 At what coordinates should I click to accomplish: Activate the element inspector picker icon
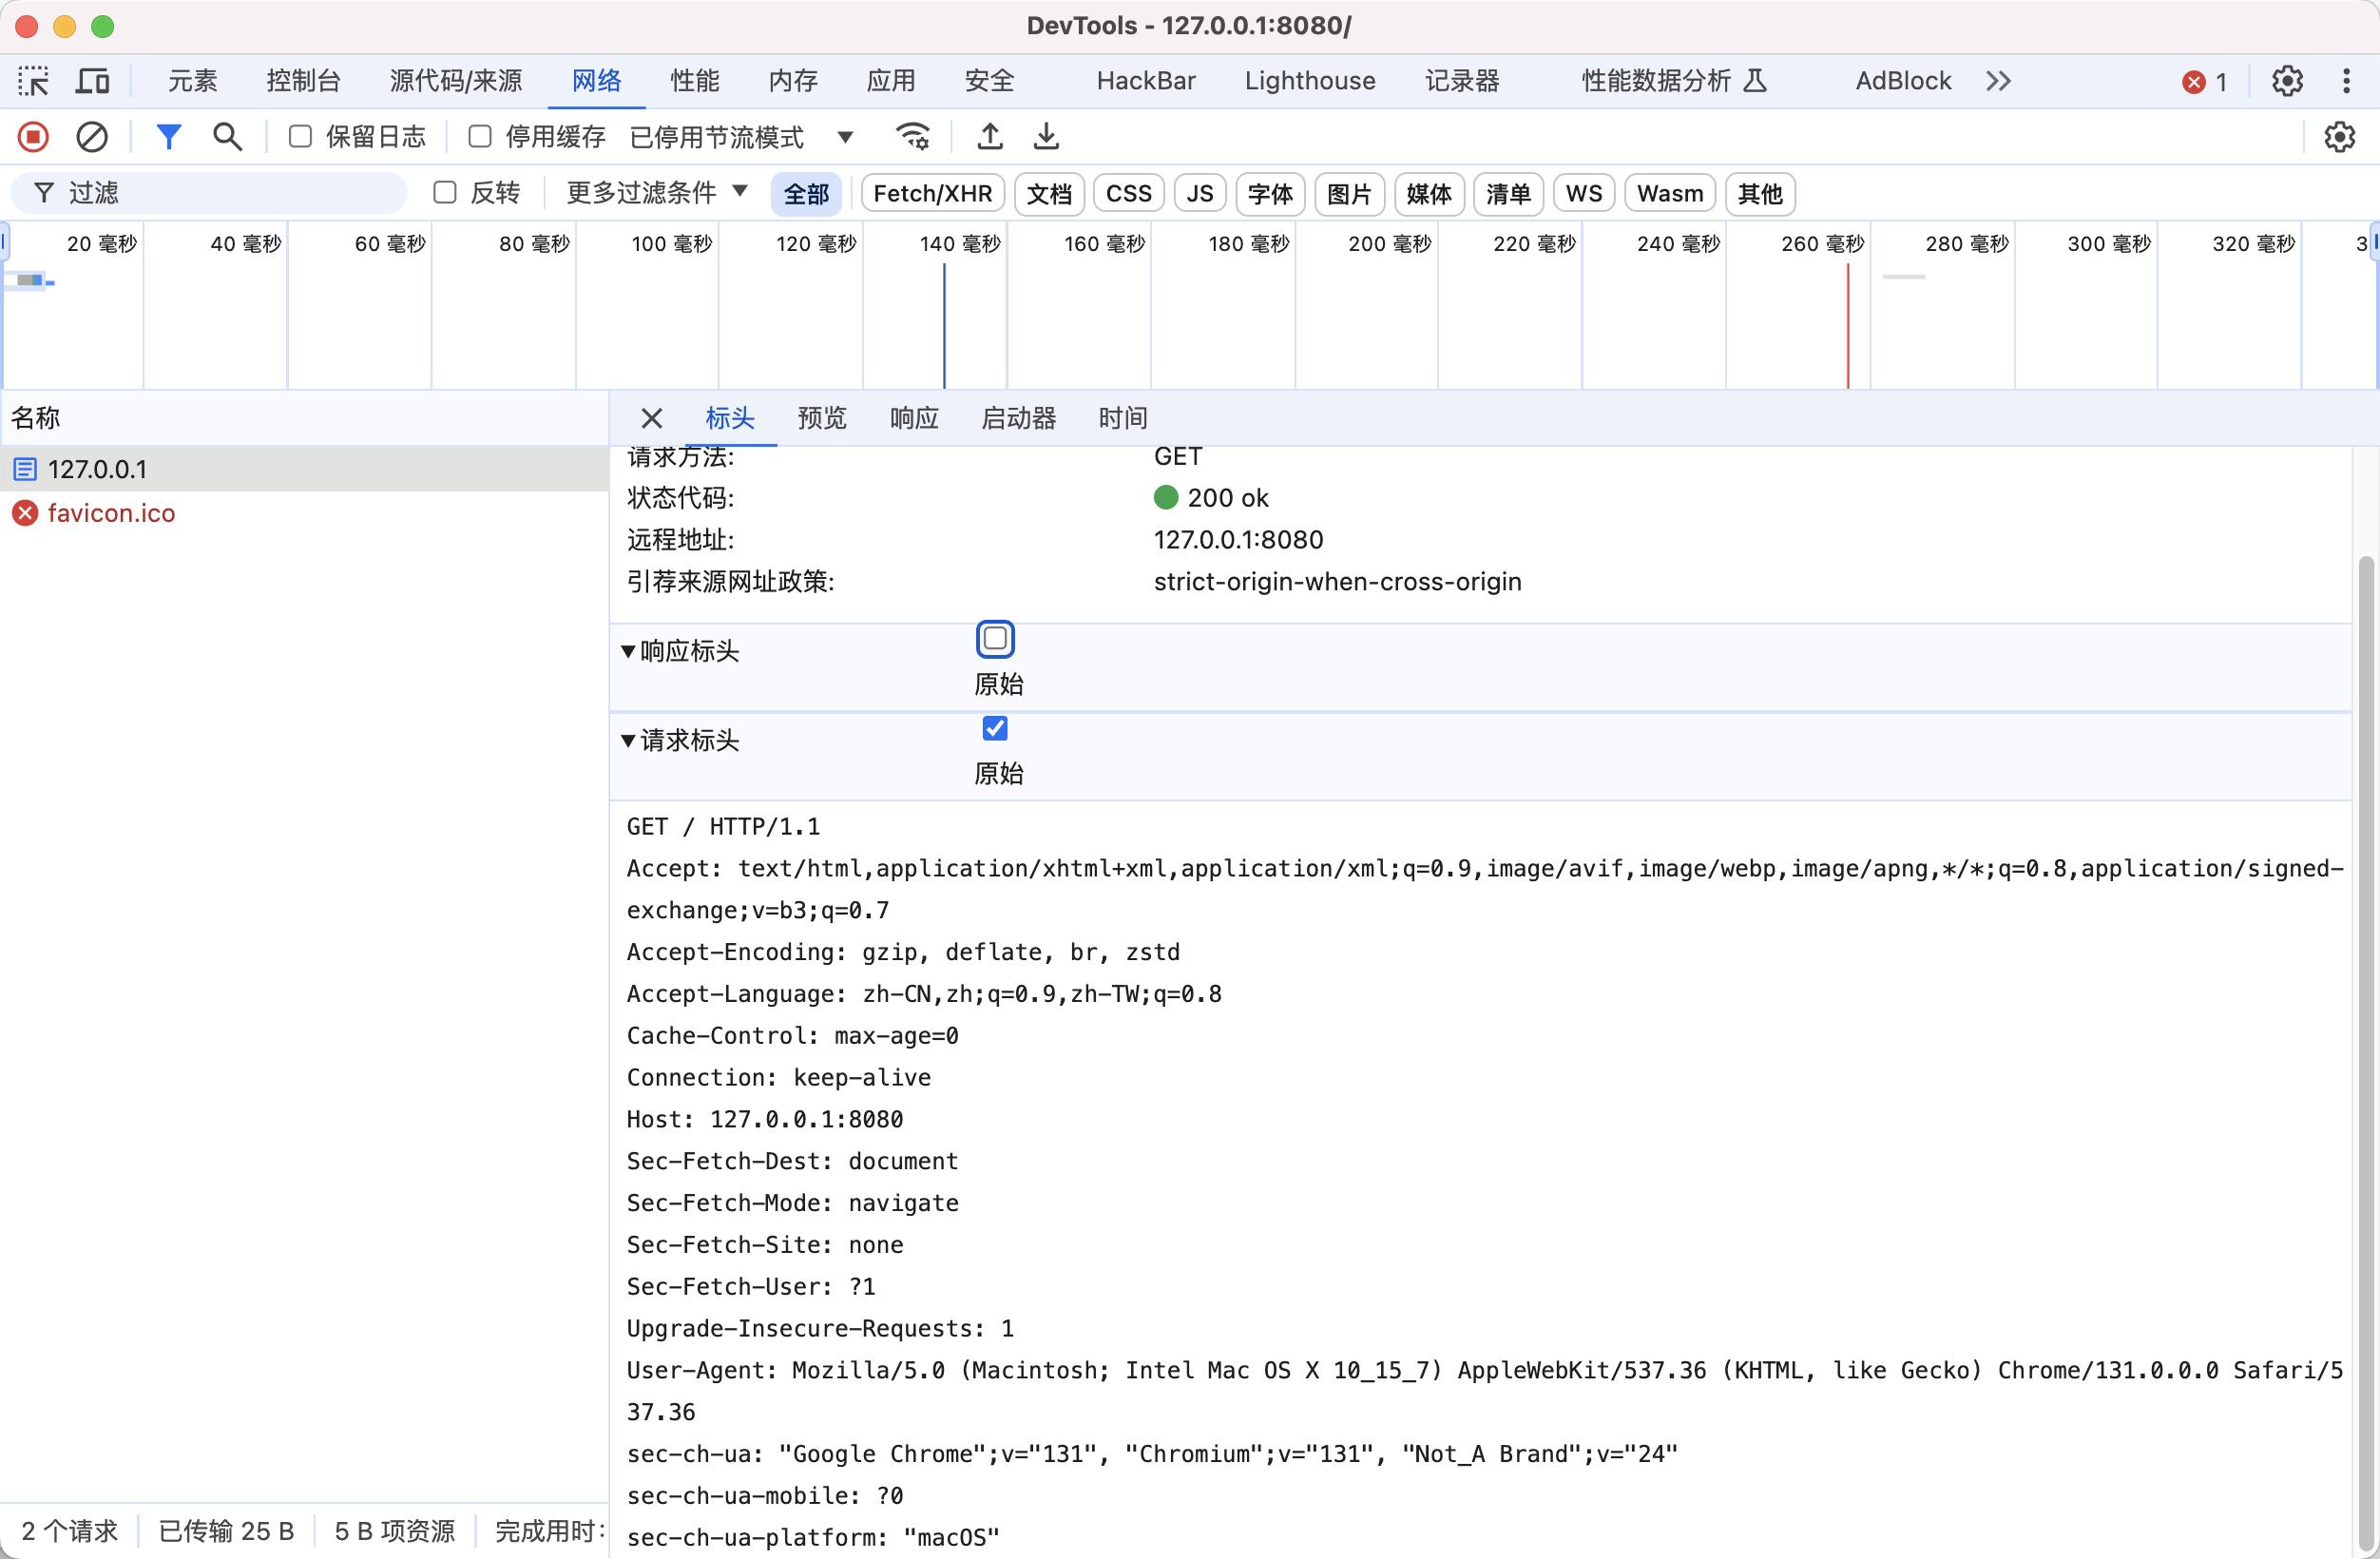point(33,81)
